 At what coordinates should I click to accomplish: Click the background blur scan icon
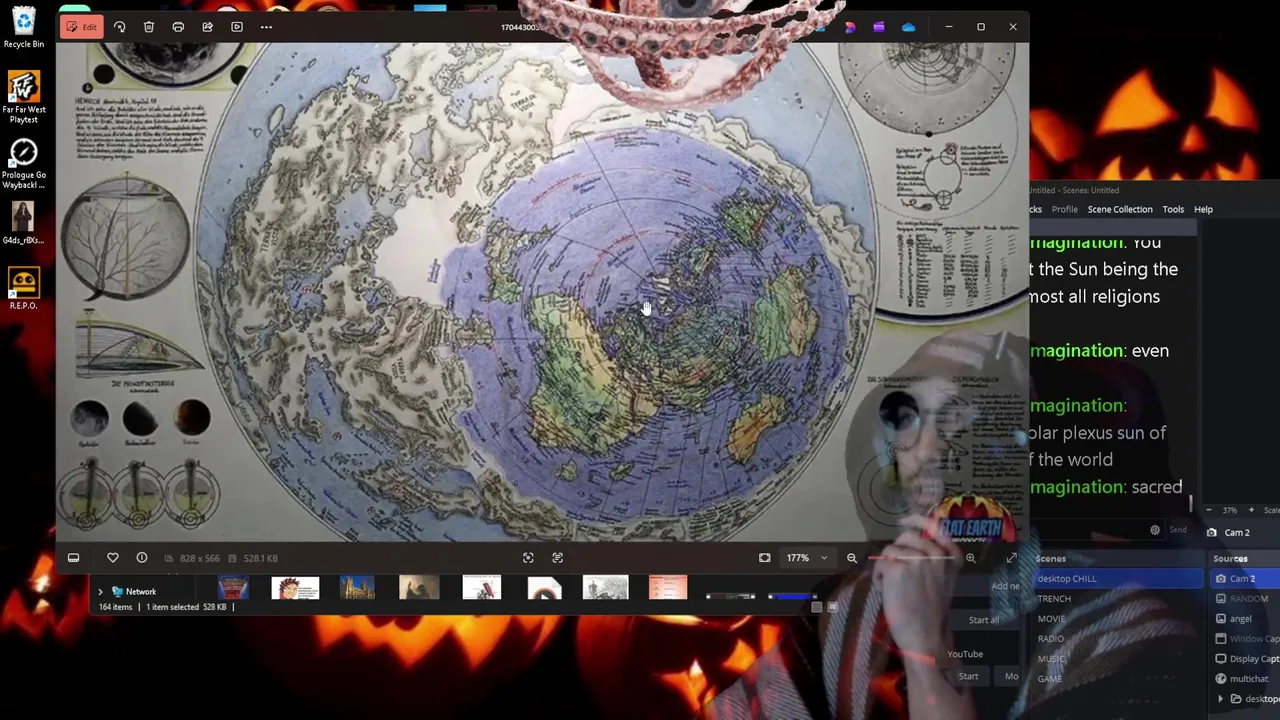(x=528, y=558)
